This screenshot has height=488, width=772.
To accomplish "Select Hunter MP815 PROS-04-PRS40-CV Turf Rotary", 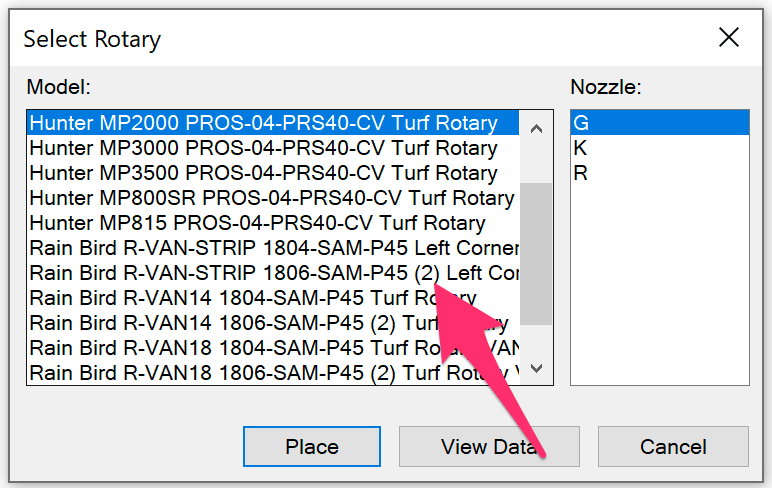I will 273,223.
